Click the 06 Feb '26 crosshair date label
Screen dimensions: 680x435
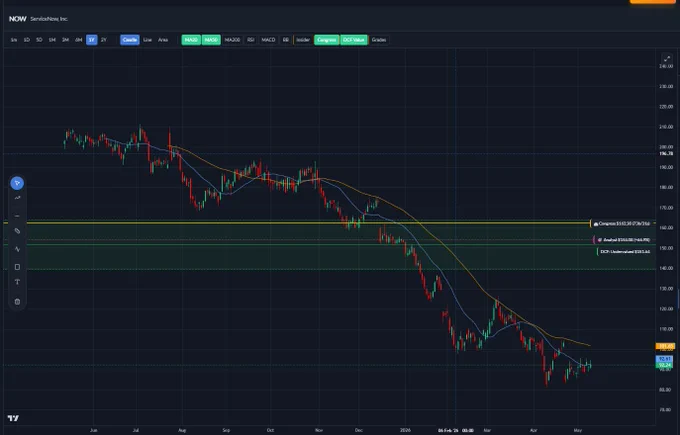point(456,430)
